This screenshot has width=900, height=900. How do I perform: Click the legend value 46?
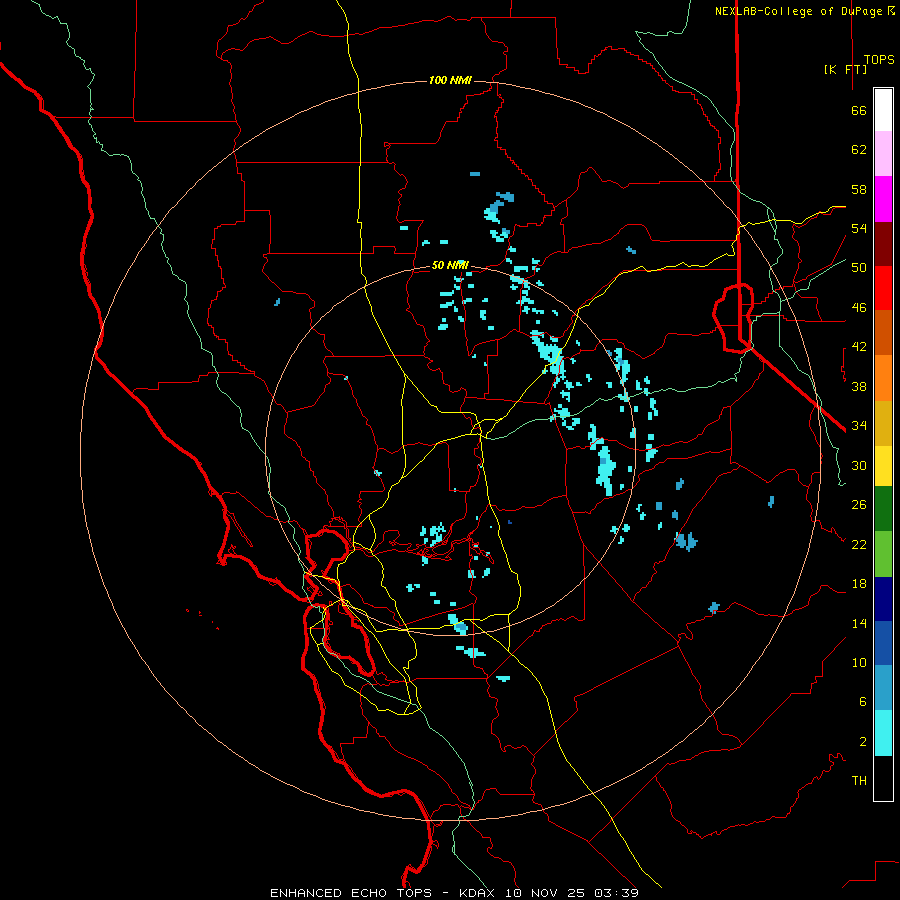tap(859, 308)
